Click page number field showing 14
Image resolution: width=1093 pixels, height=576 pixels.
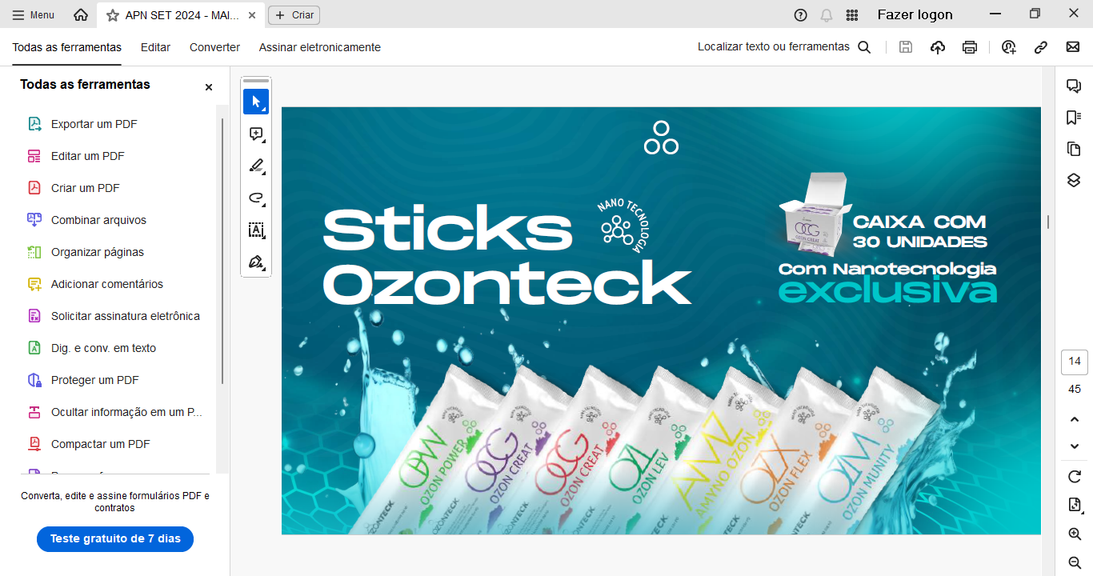1074,361
